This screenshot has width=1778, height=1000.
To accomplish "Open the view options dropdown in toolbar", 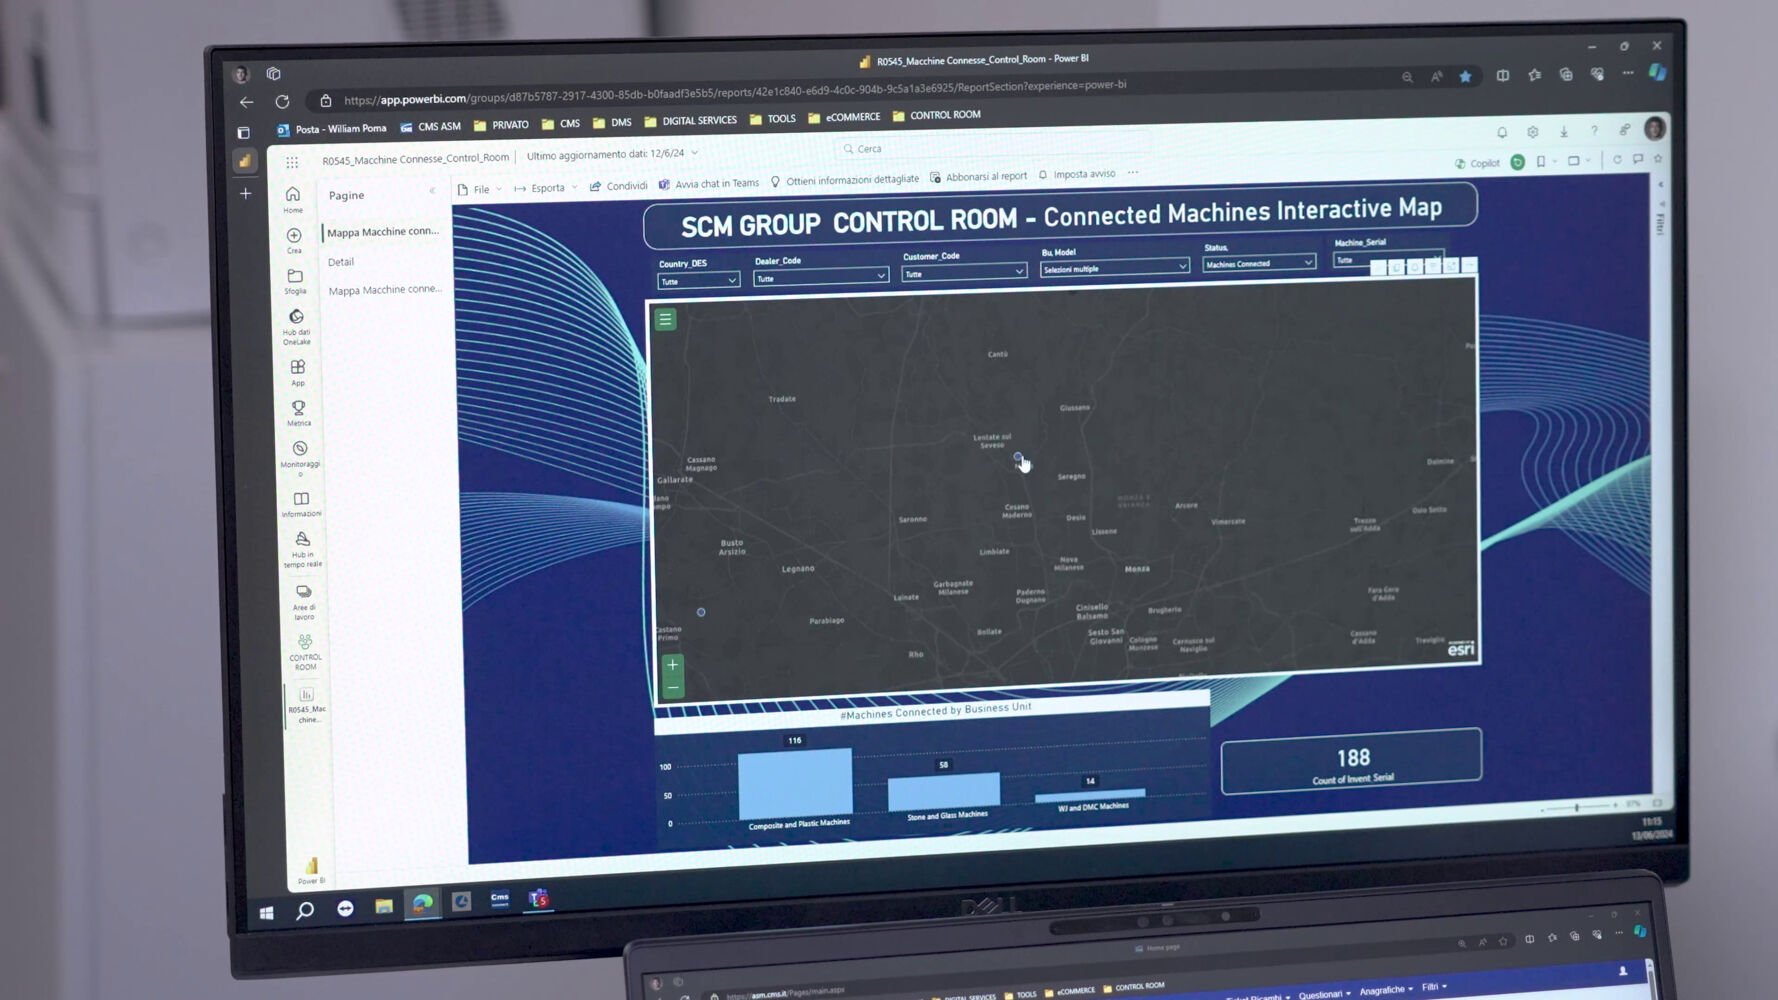I will pos(1579,161).
